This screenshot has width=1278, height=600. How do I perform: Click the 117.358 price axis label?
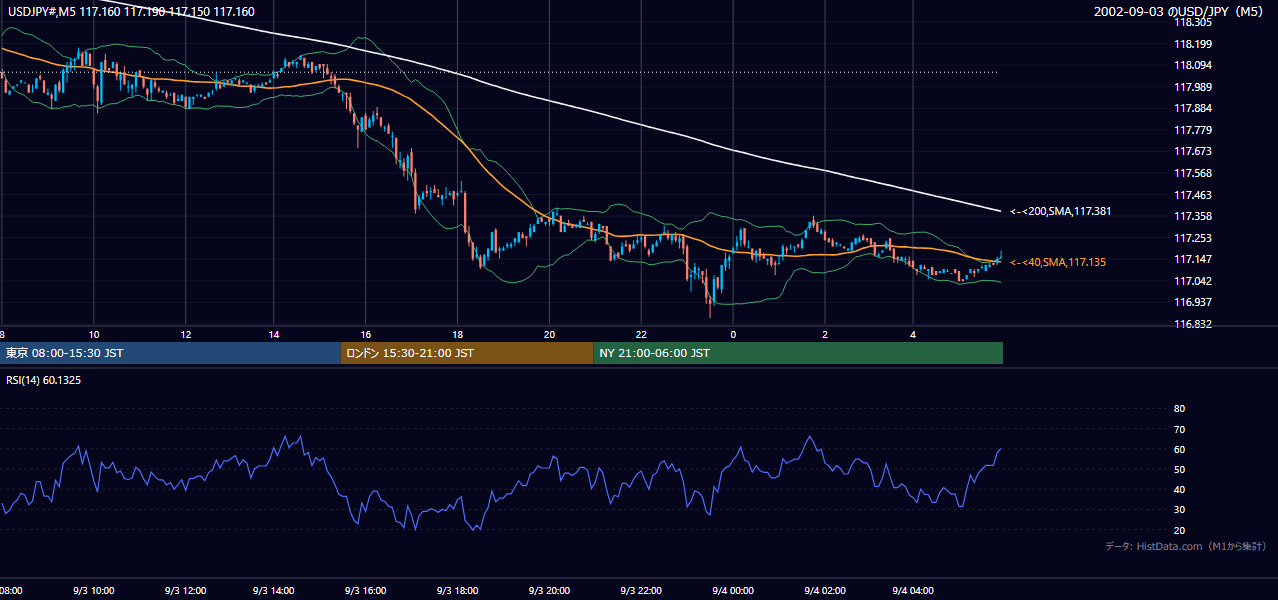coord(1193,216)
